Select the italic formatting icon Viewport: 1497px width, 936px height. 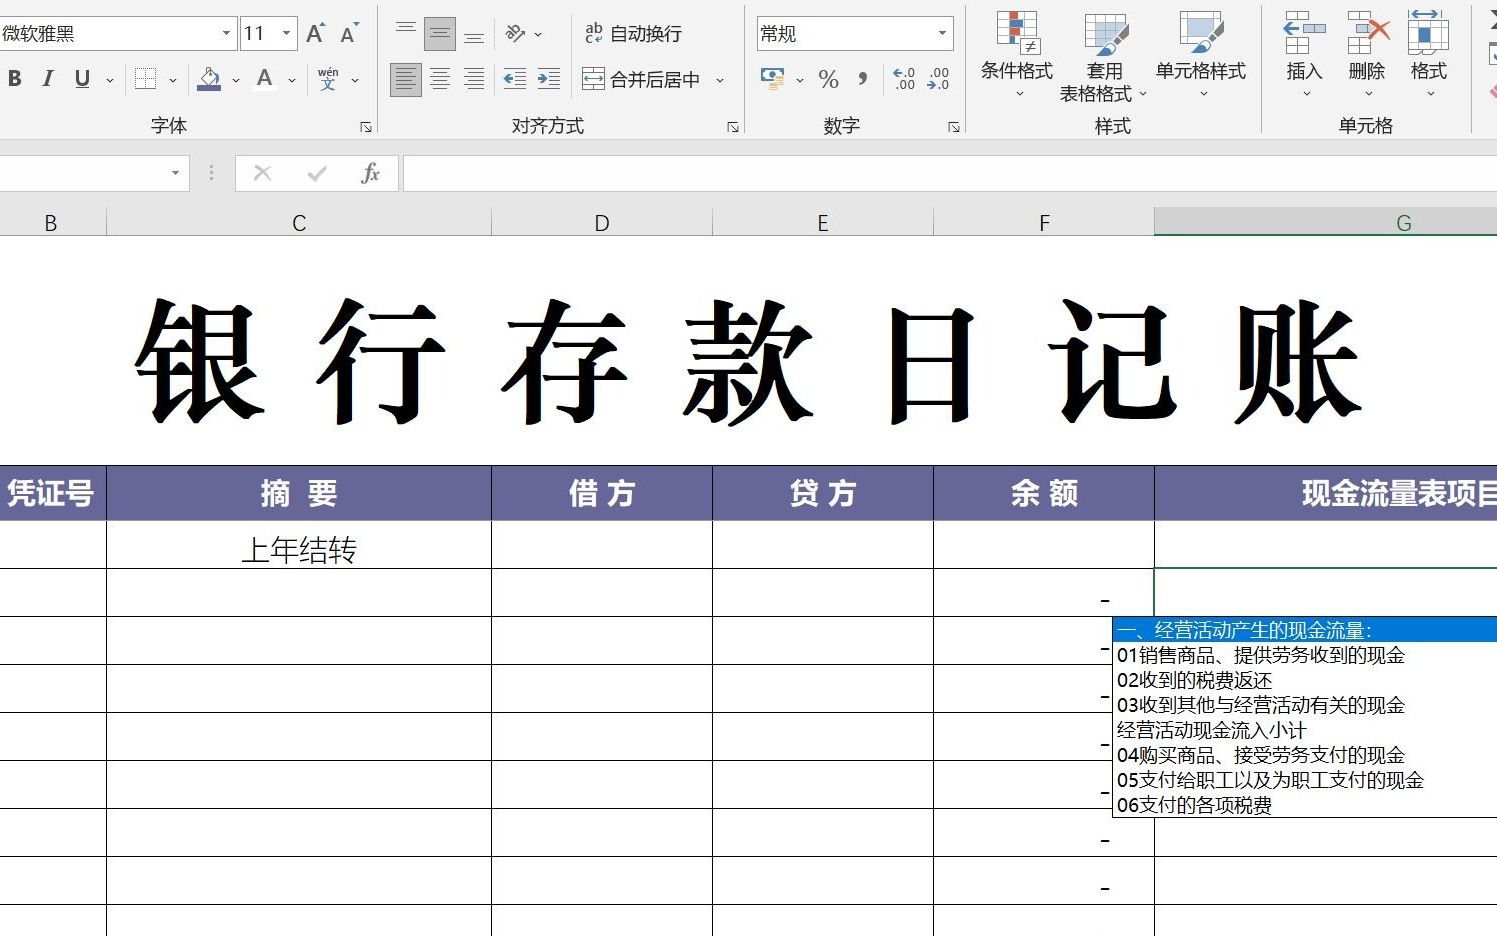(x=47, y=78)
